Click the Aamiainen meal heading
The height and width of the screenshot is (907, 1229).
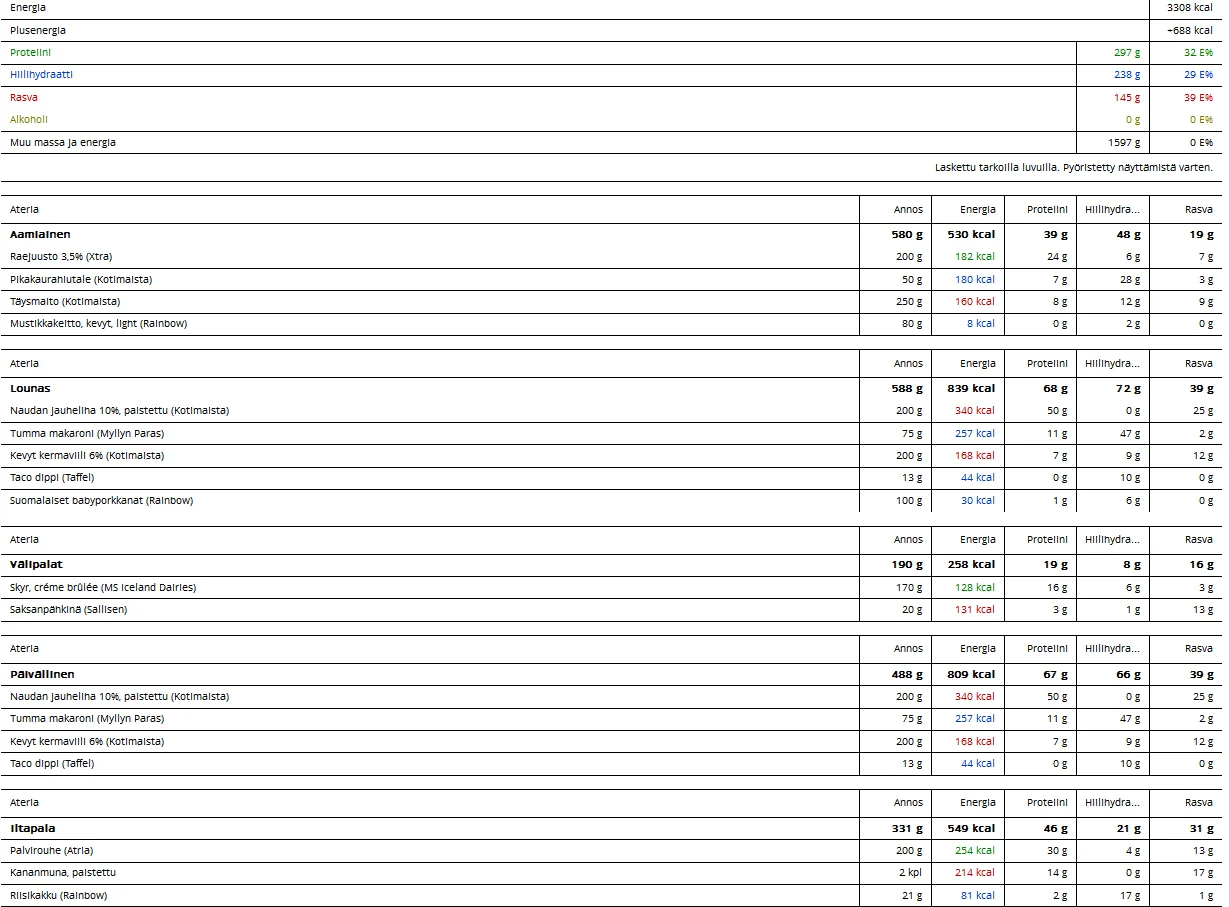coord(40,234)
